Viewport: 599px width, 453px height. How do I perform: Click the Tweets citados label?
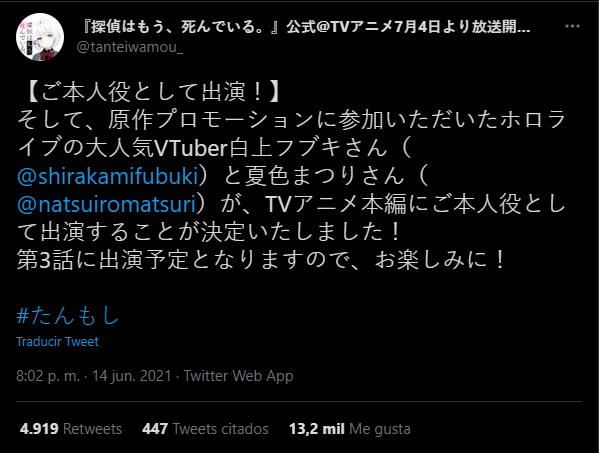221,429
